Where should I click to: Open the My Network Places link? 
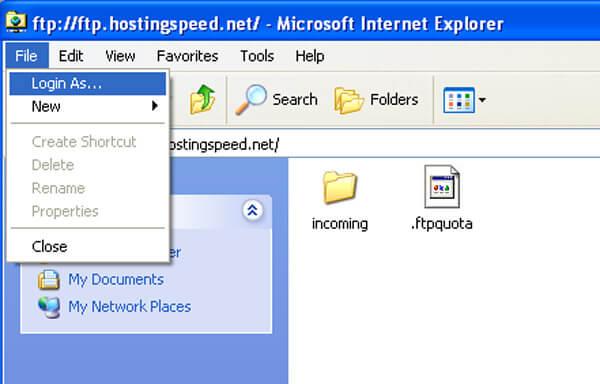point(129,307)
